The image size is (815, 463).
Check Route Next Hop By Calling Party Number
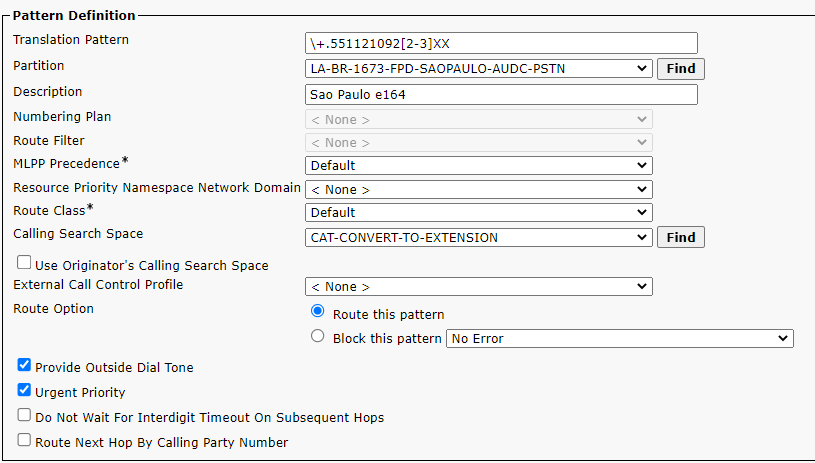click(x=24, y=440)
